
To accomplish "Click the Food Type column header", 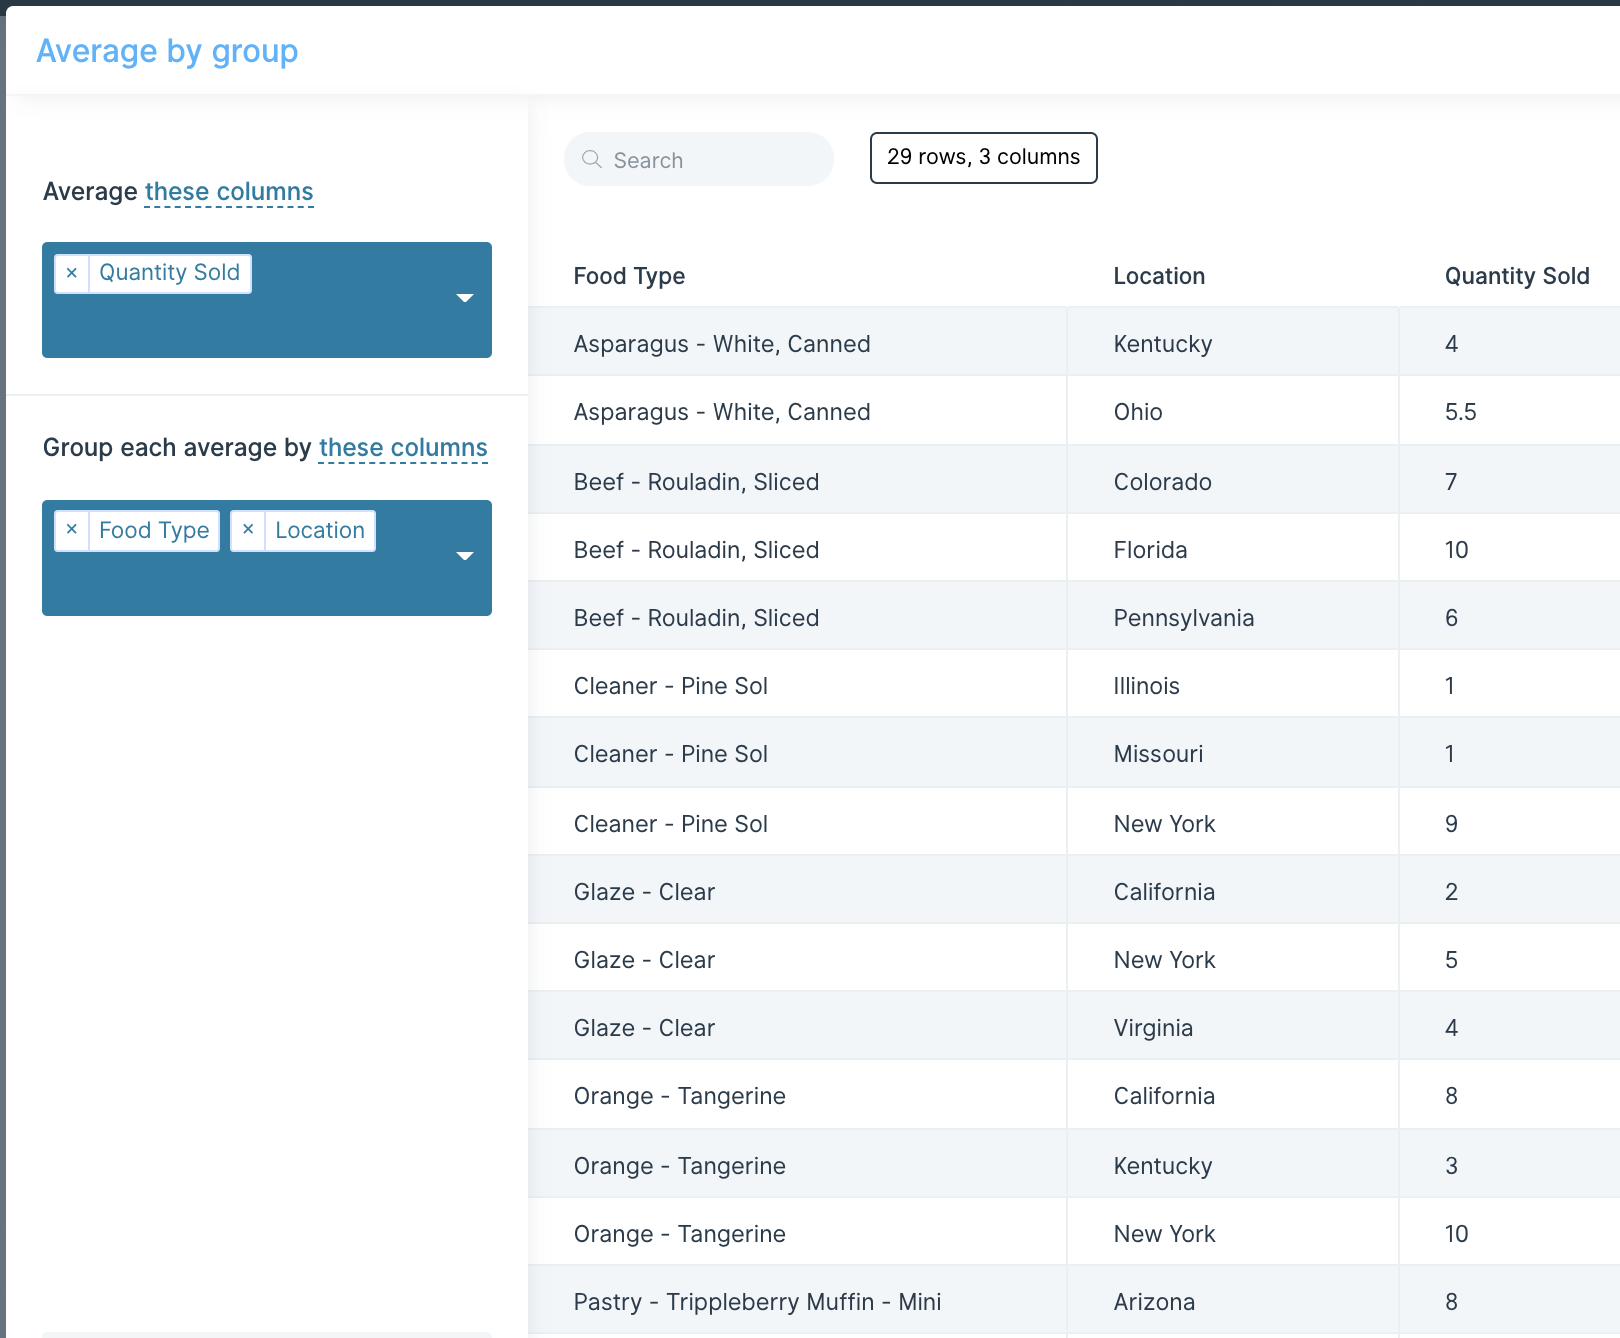I will pos(629,276).
